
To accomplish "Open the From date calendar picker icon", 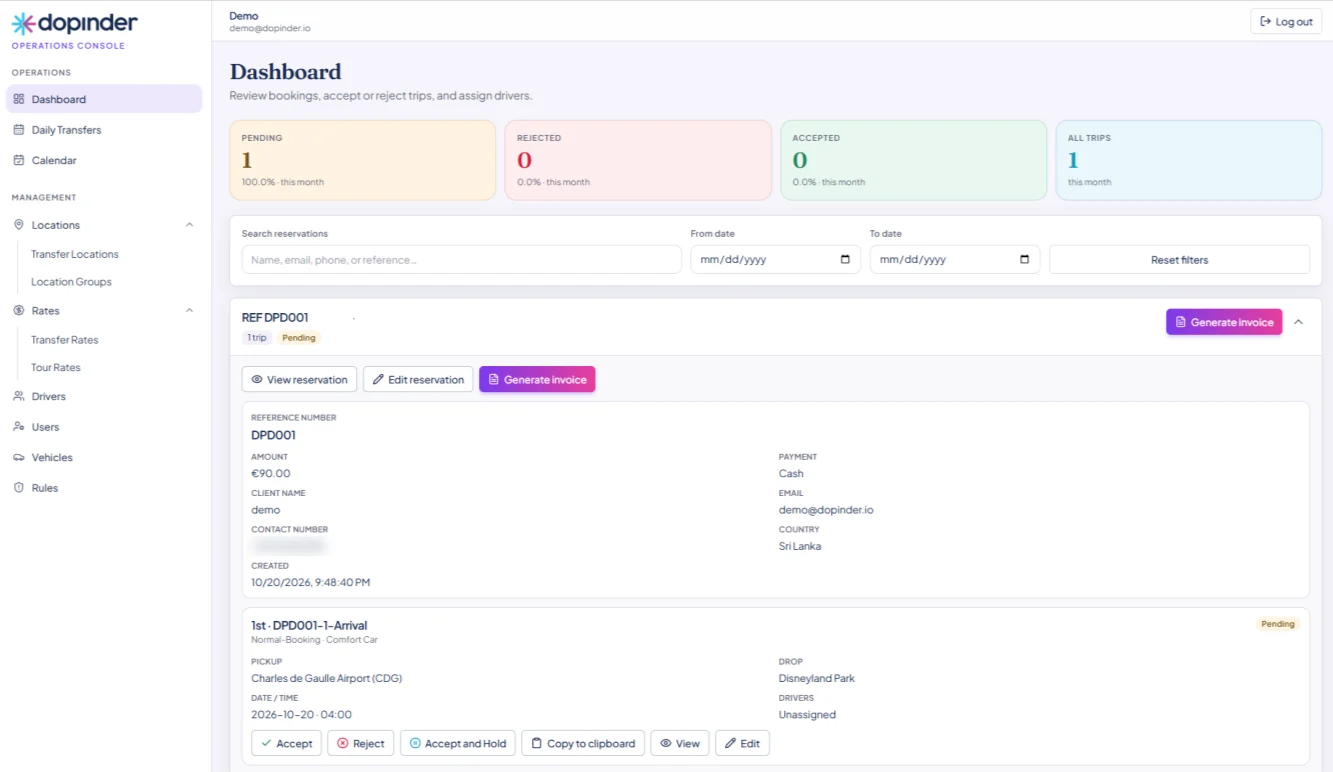I will click(x=845, y=260).
